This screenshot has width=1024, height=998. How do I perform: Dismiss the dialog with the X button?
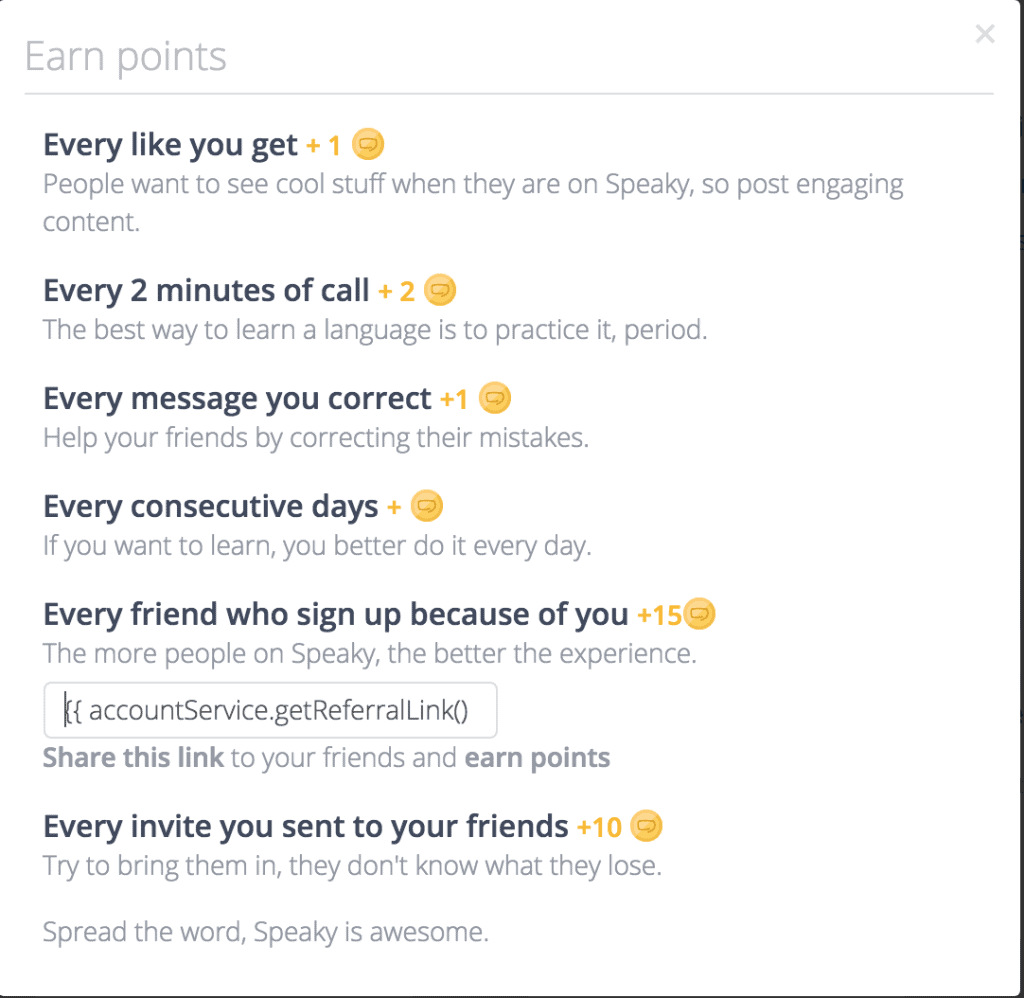click(x=985, y=33)
